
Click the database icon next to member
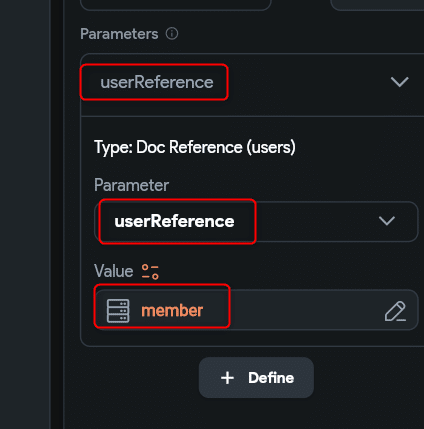tap(118, 311)
